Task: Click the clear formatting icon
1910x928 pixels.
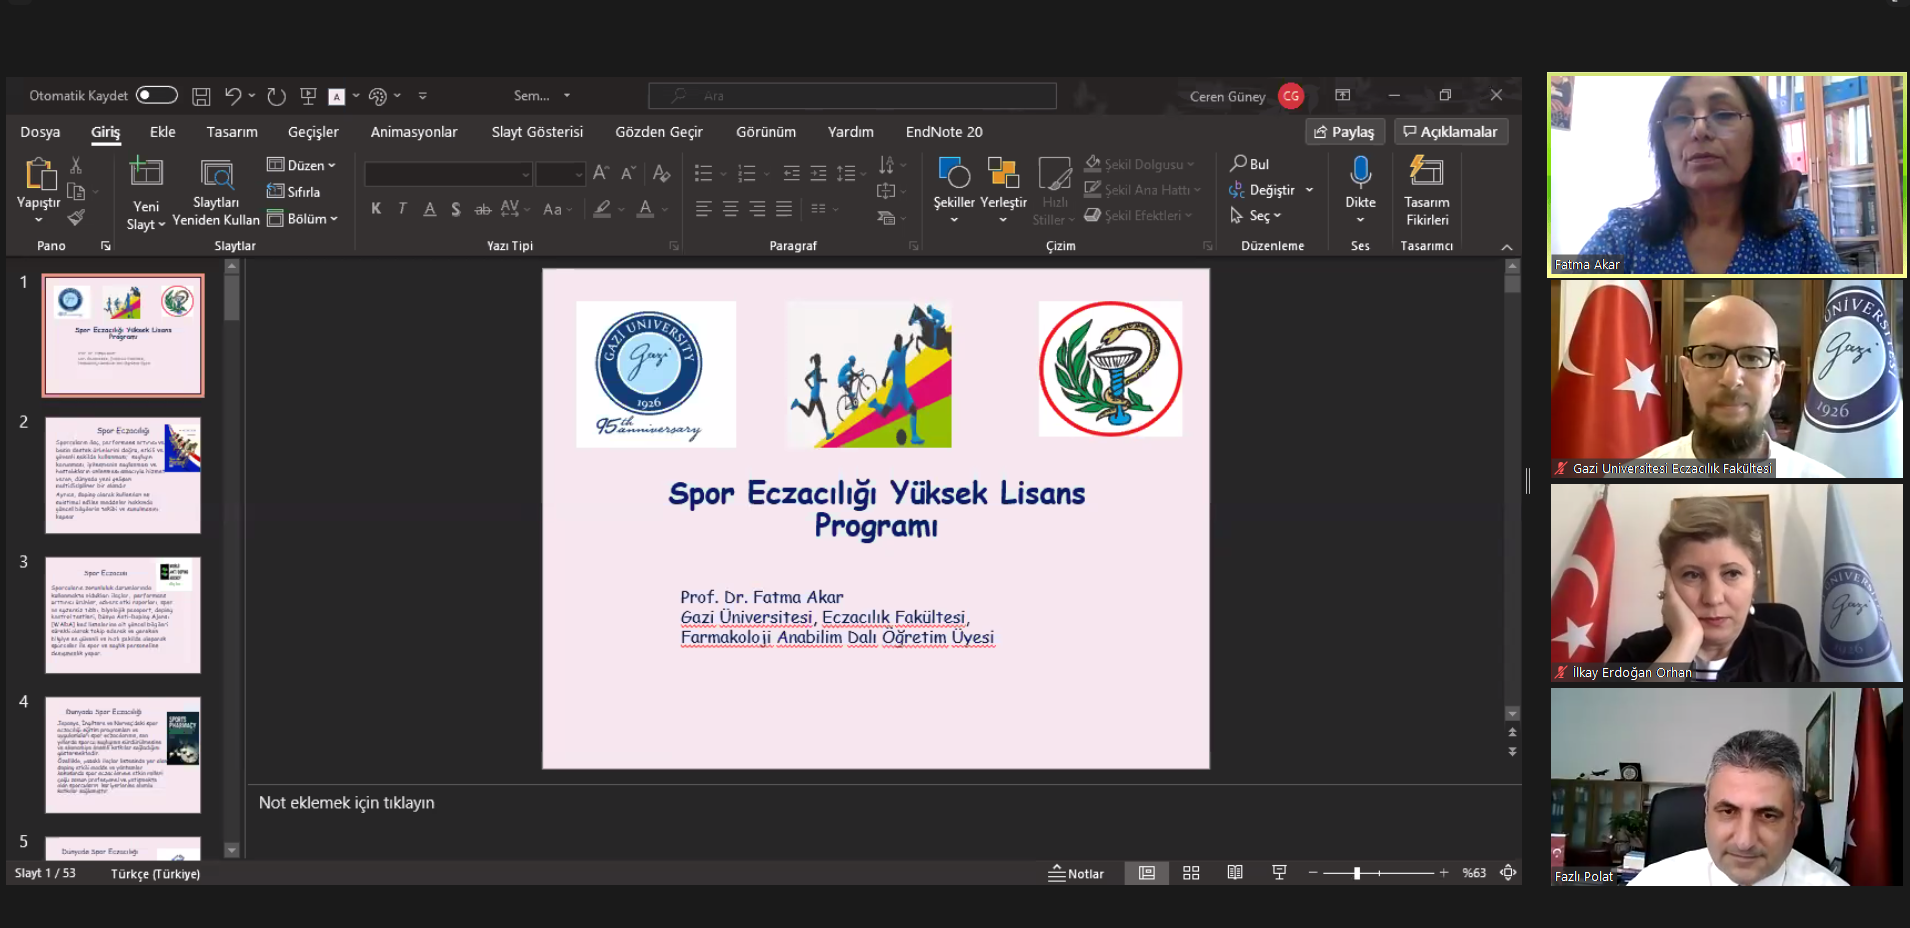Action: click(x=661, y=173)
